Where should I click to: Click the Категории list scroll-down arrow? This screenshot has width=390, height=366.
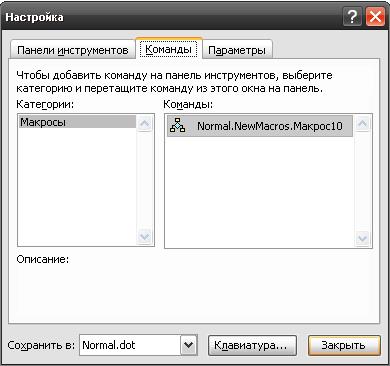145,236
